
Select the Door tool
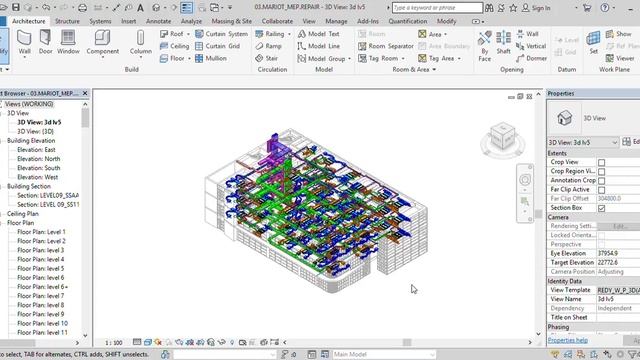click(45, 42)
